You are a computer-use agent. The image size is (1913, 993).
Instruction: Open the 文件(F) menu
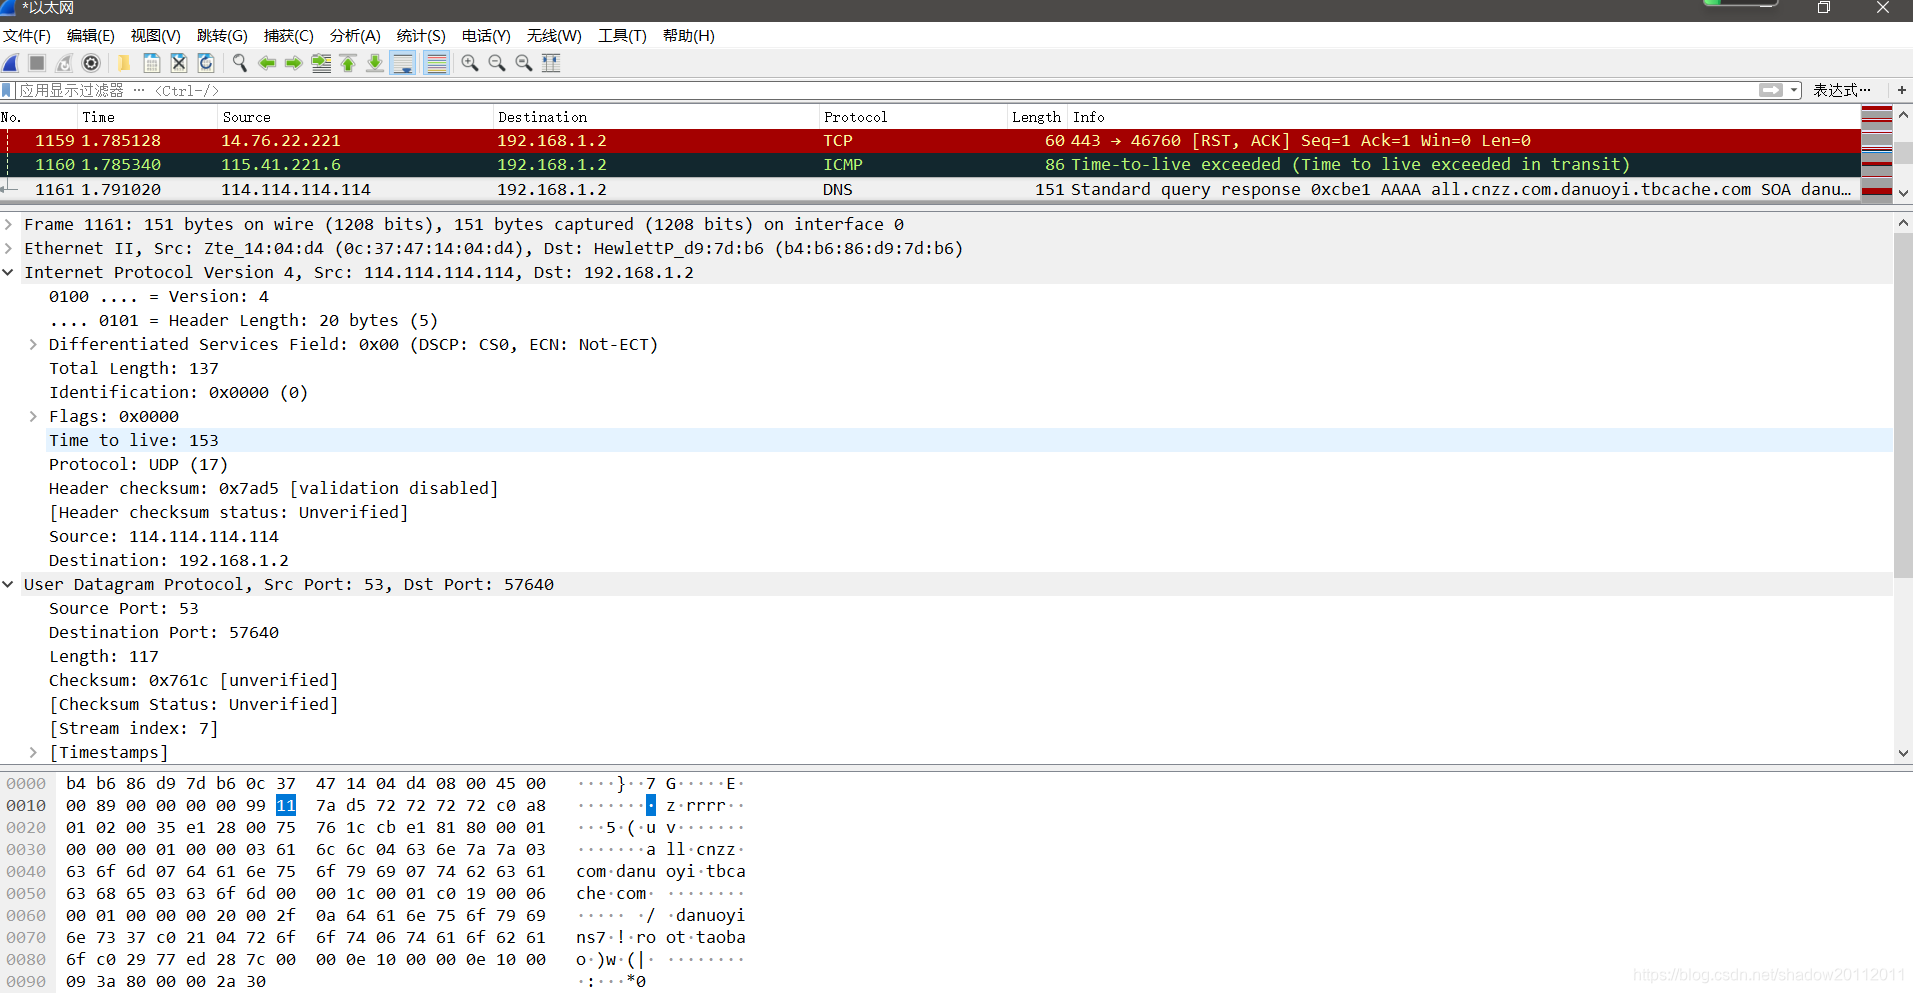point(27,36)
